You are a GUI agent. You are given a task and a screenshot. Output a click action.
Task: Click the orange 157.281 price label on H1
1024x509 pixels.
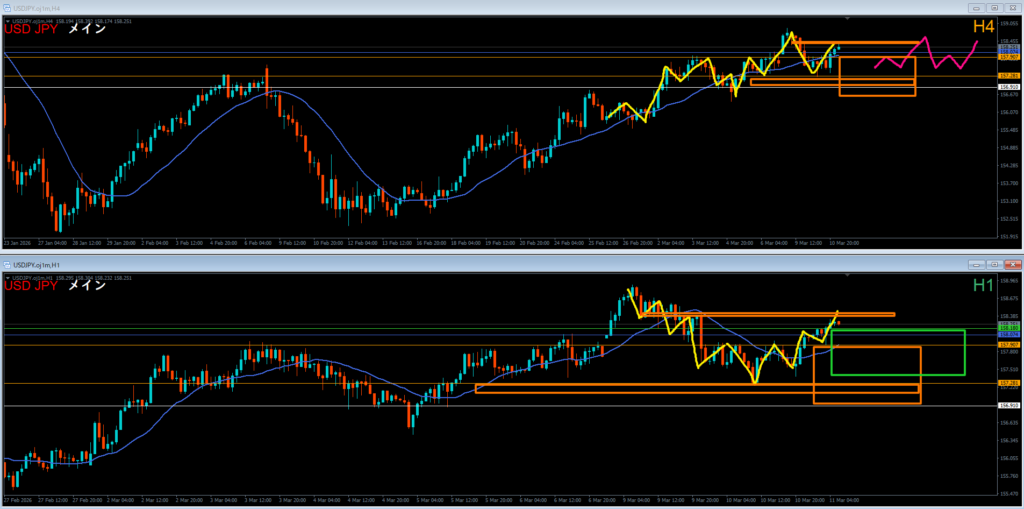pyautogui.click(x=1007, y=383)
